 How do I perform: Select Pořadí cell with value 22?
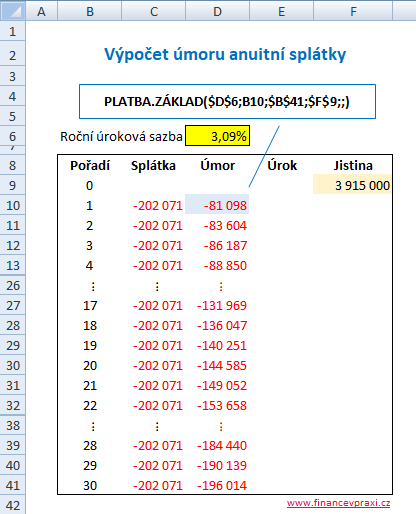(x=89, y=405)
